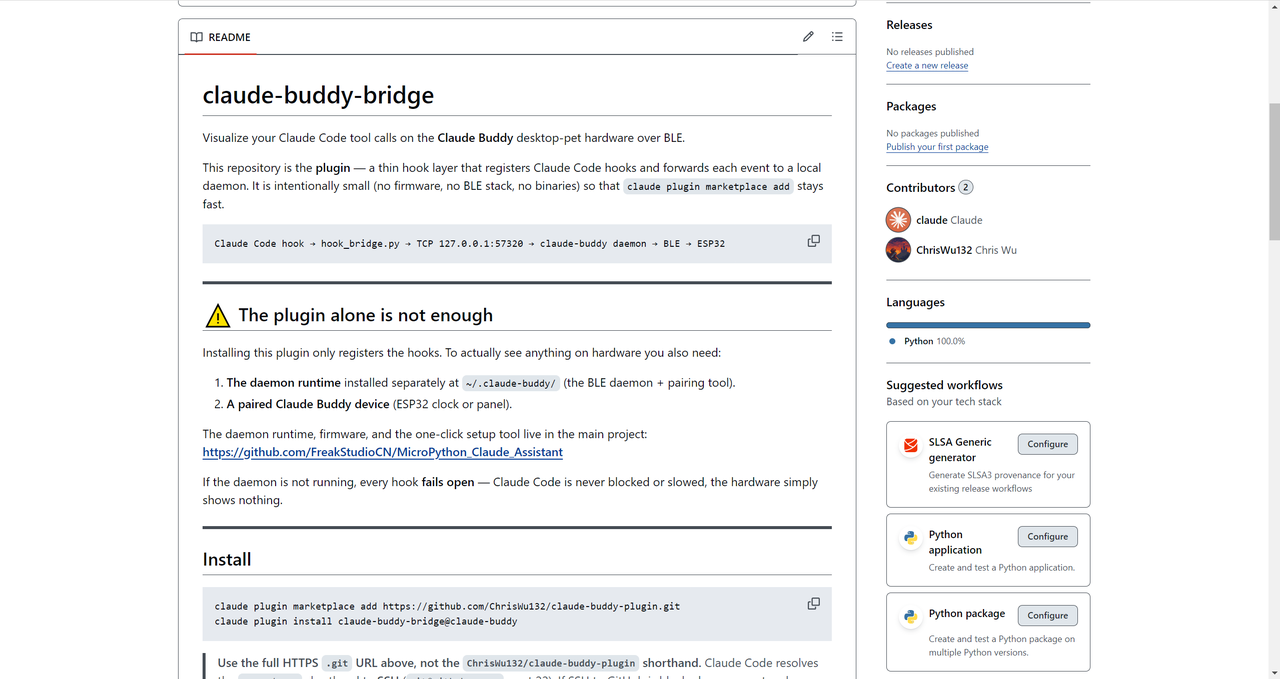
Task: Open the ChrisWu132 contributor profile link
Action: tap(966, 250)
